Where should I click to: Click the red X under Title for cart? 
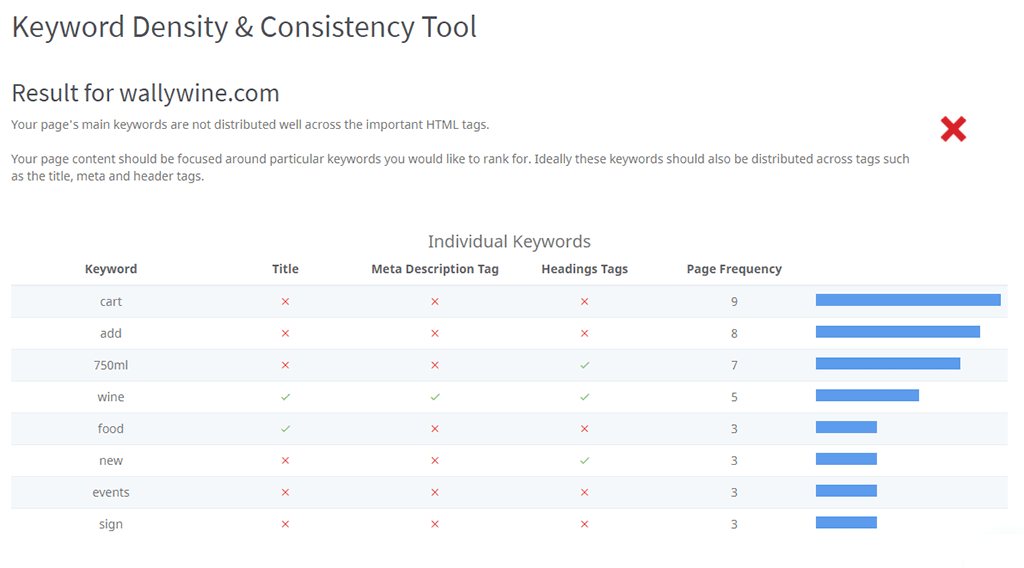[x=285, y=301]
